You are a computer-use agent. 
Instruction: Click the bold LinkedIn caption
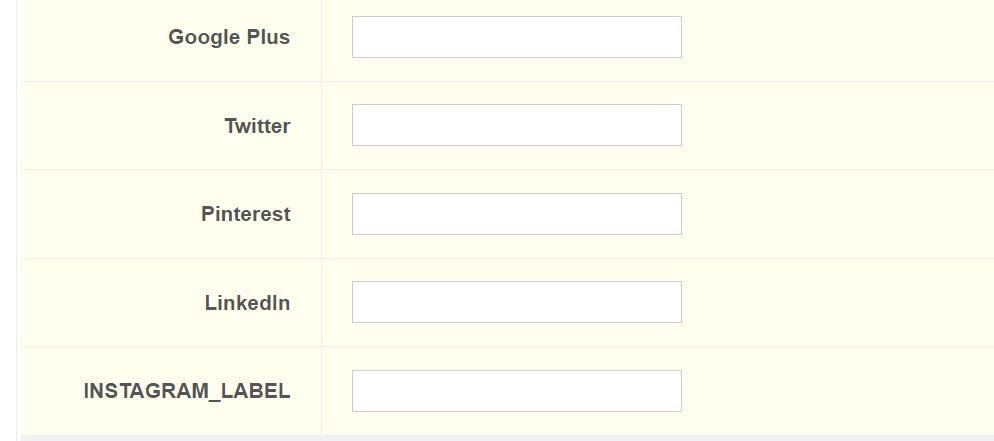(247, 302)
